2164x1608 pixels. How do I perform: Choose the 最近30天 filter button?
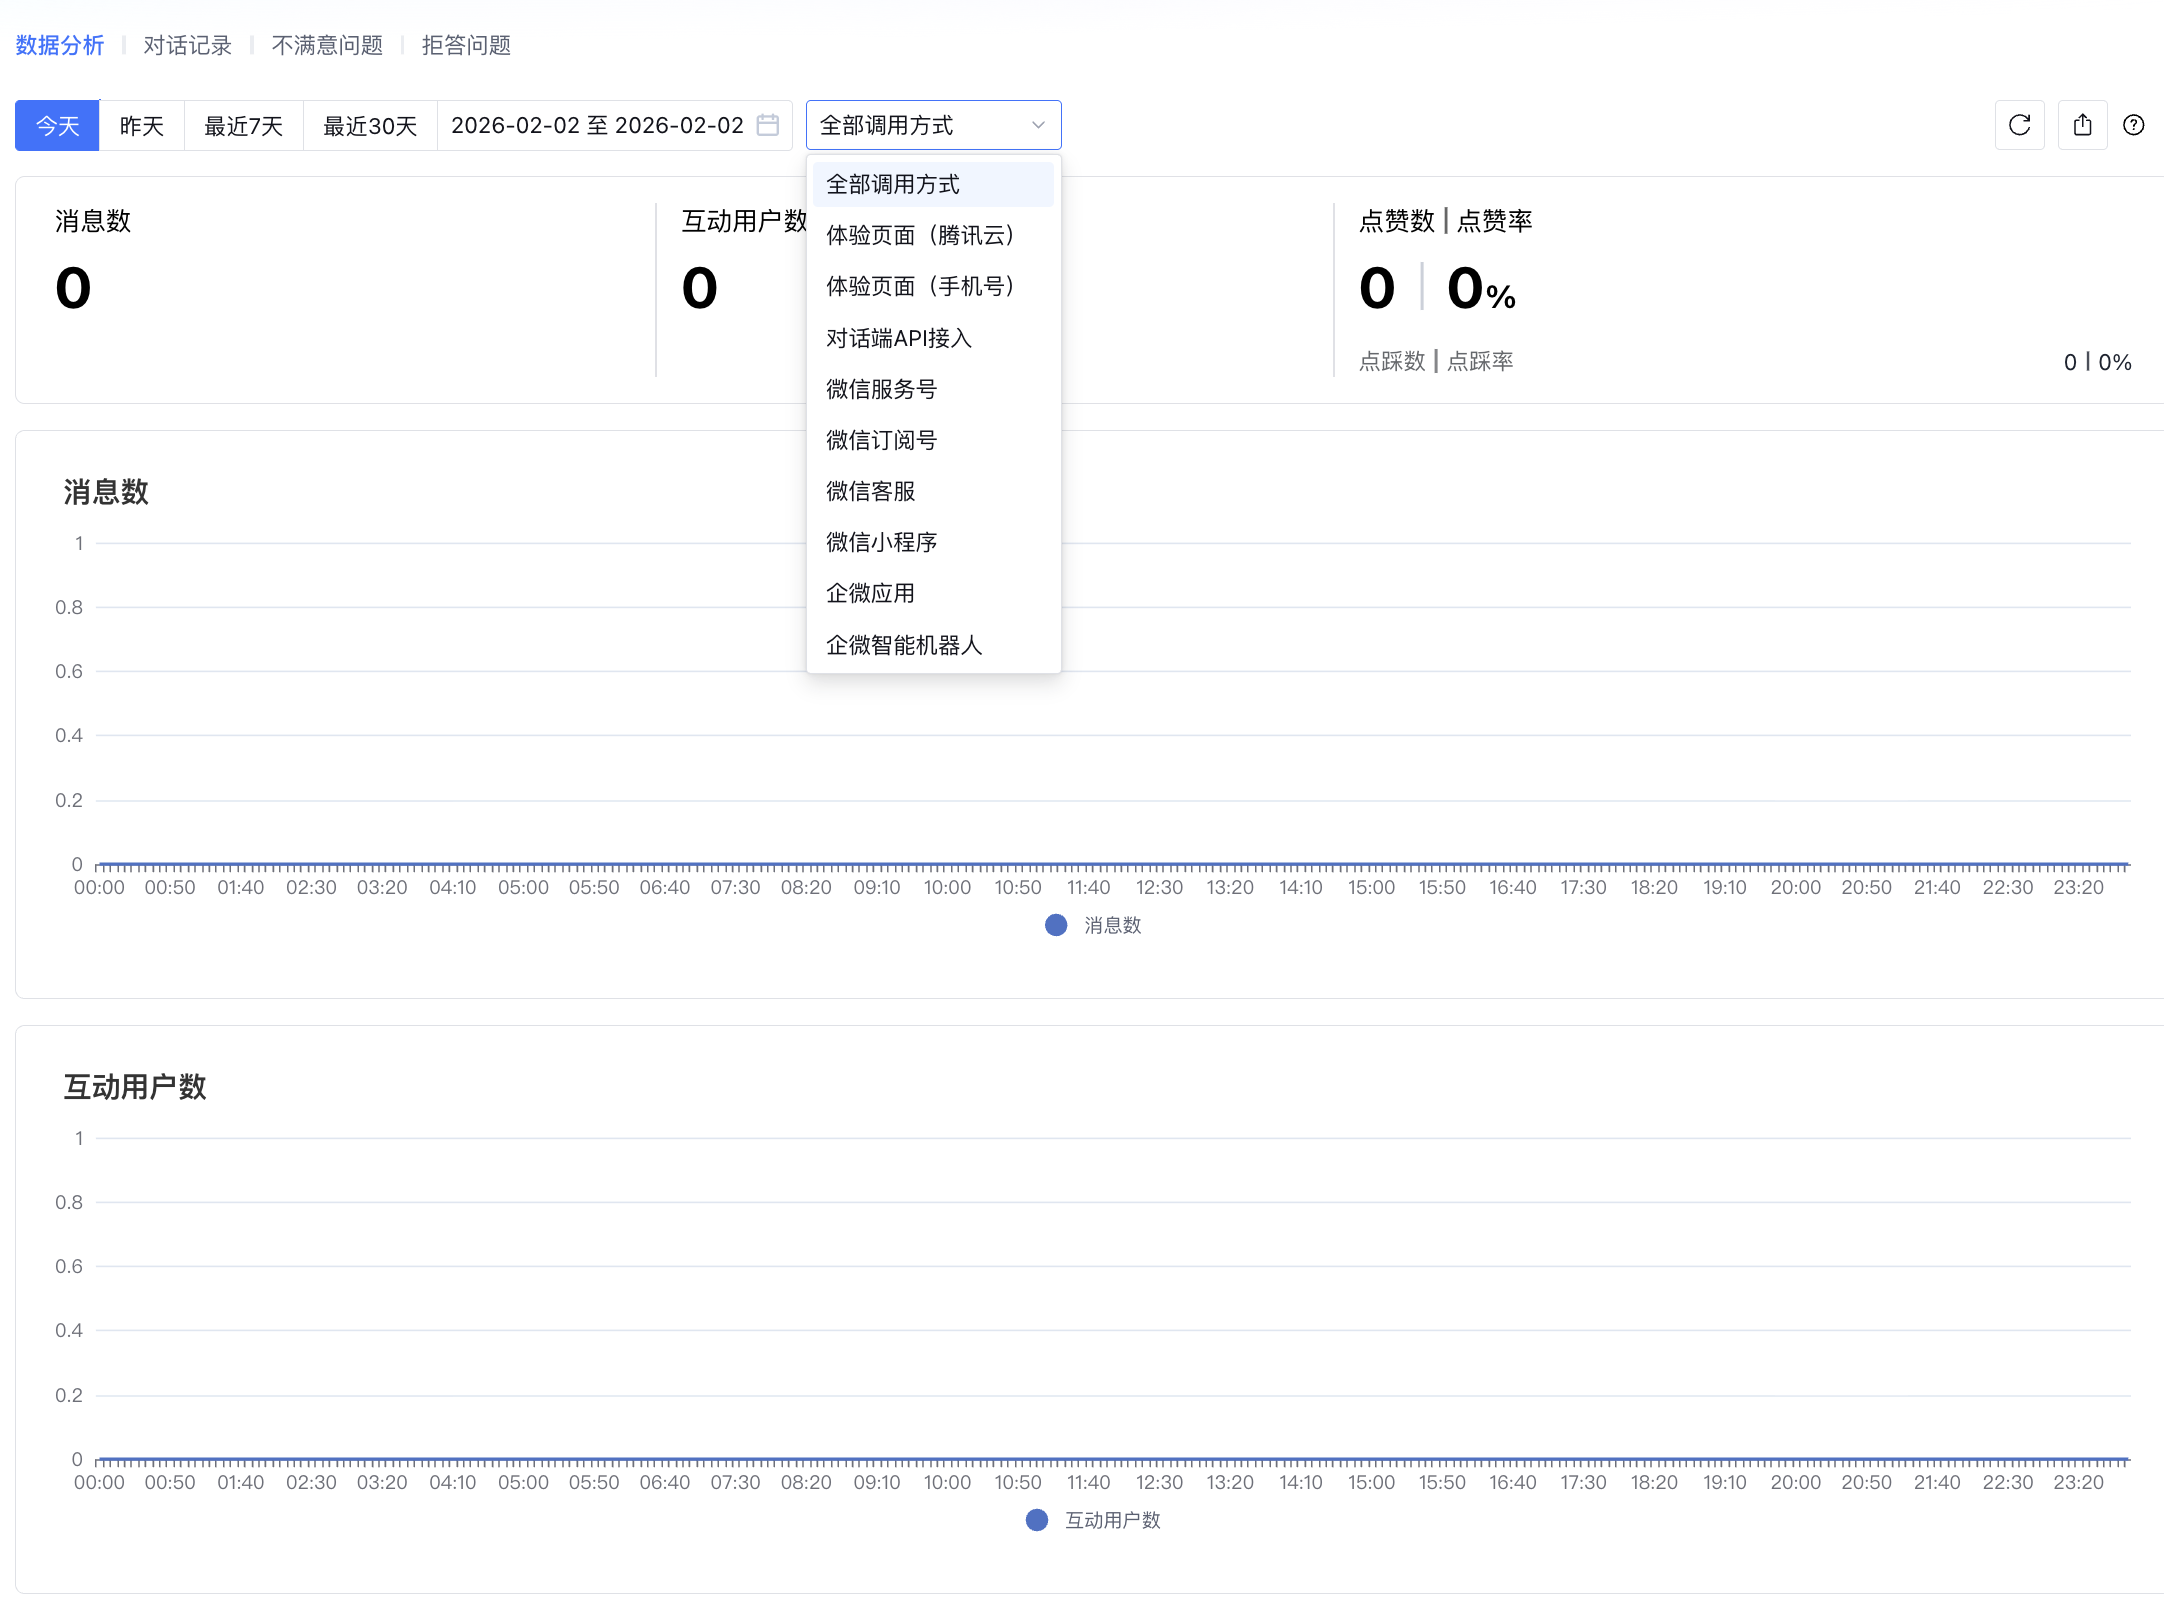pyautogui.click(x=370, y=126)
